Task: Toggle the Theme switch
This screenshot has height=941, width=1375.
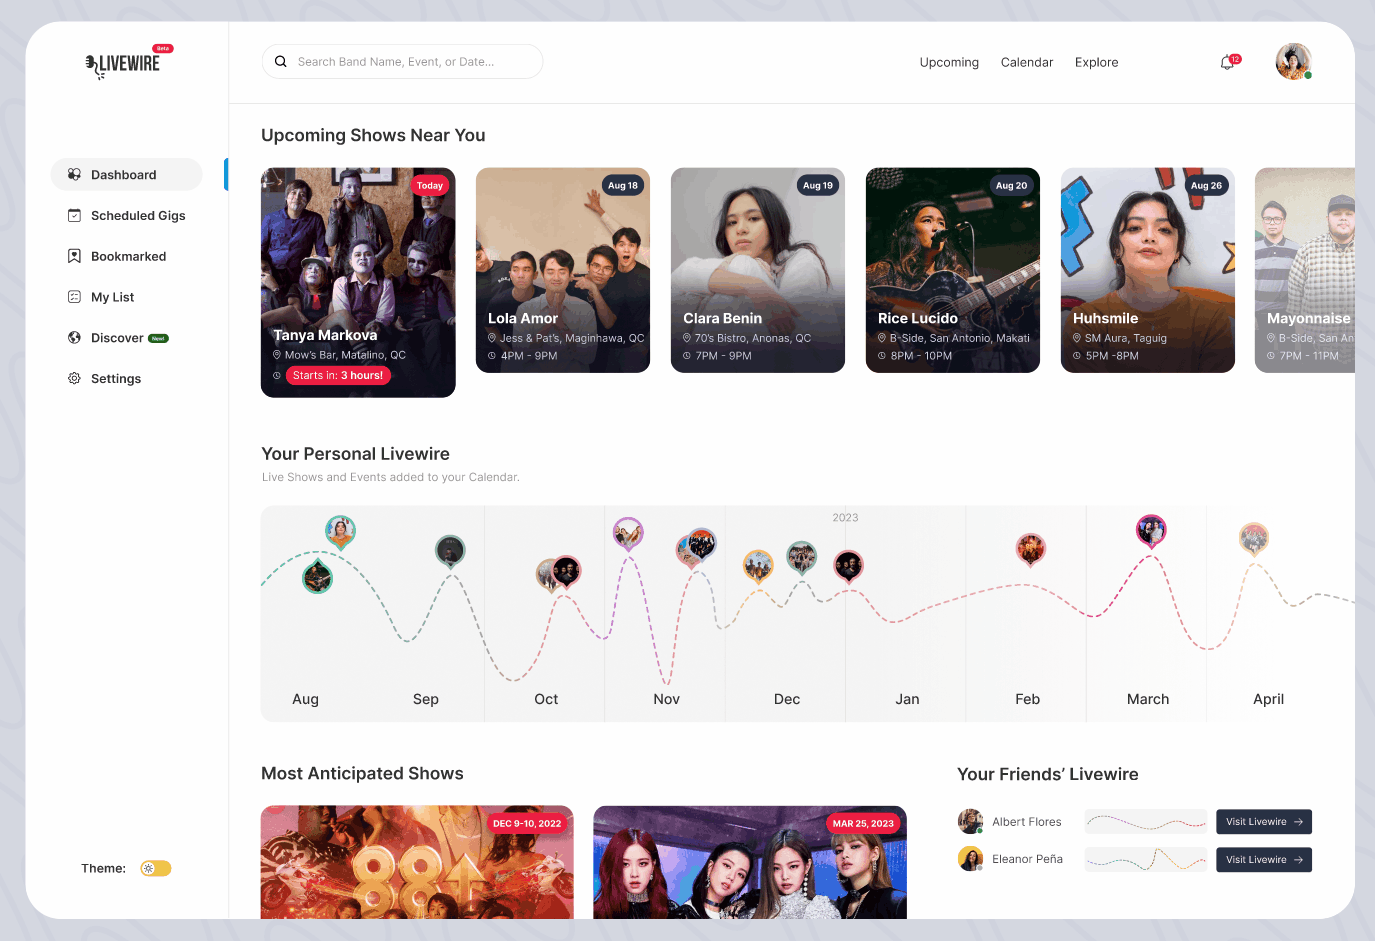Action: pos(156,868)
